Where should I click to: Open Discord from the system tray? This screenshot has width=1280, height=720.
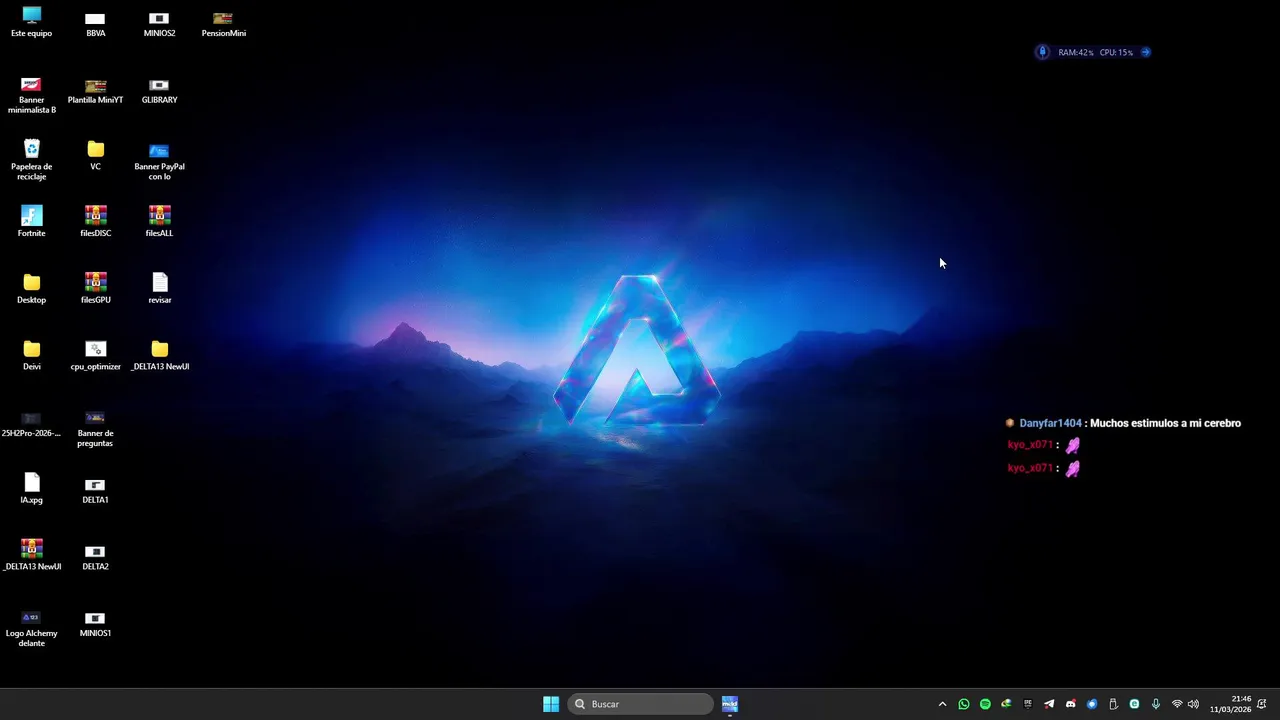(1070, 704)
